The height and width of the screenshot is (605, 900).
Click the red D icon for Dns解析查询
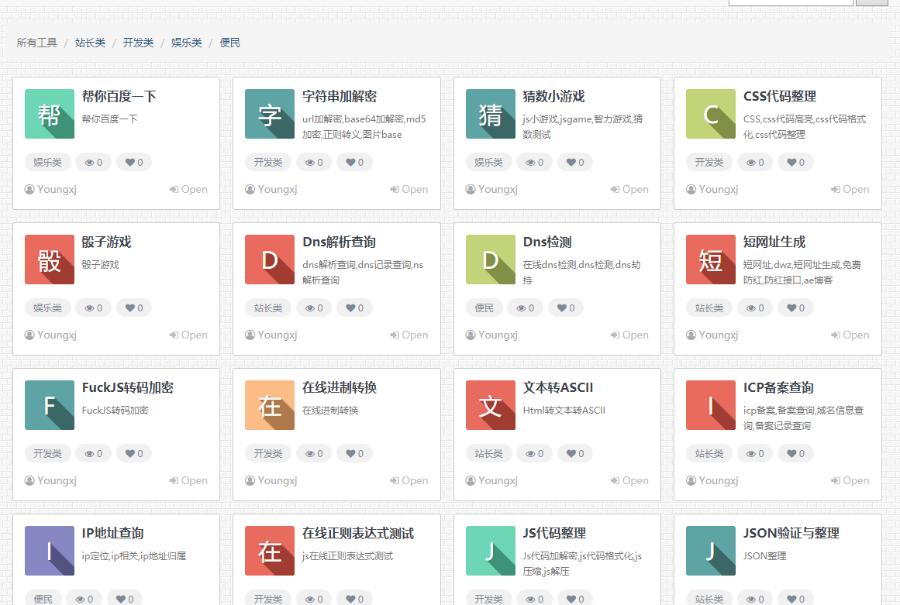coord(269,260)
